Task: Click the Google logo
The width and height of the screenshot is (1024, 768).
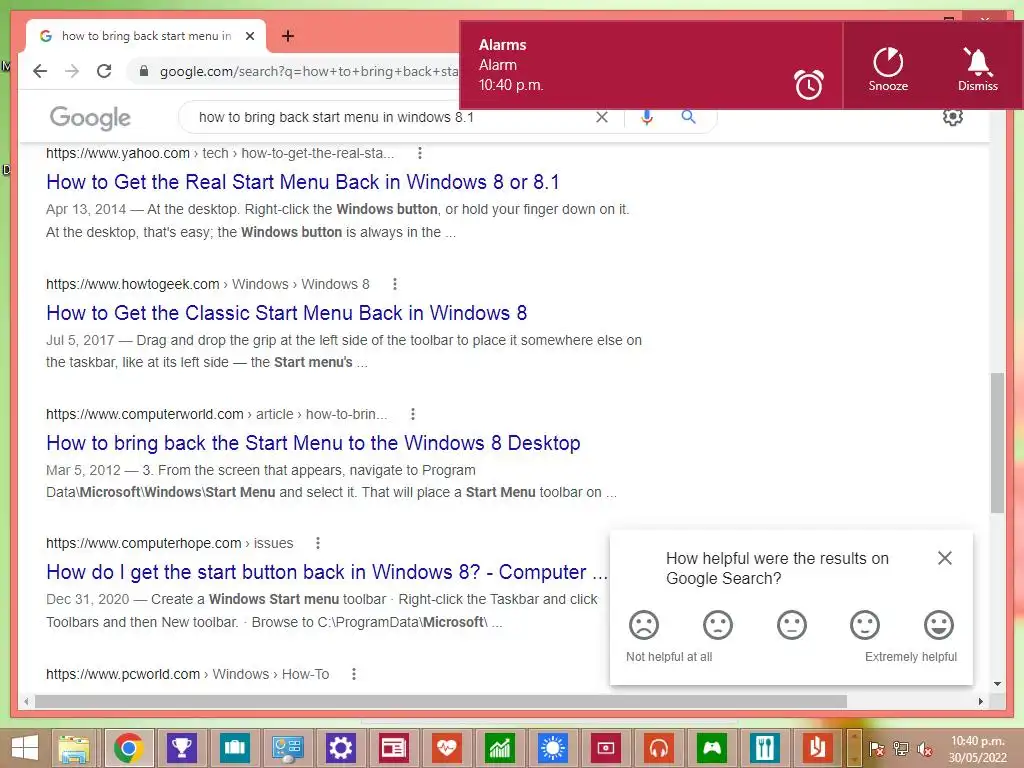Action: pyautogui.click(x=90, y=118)
